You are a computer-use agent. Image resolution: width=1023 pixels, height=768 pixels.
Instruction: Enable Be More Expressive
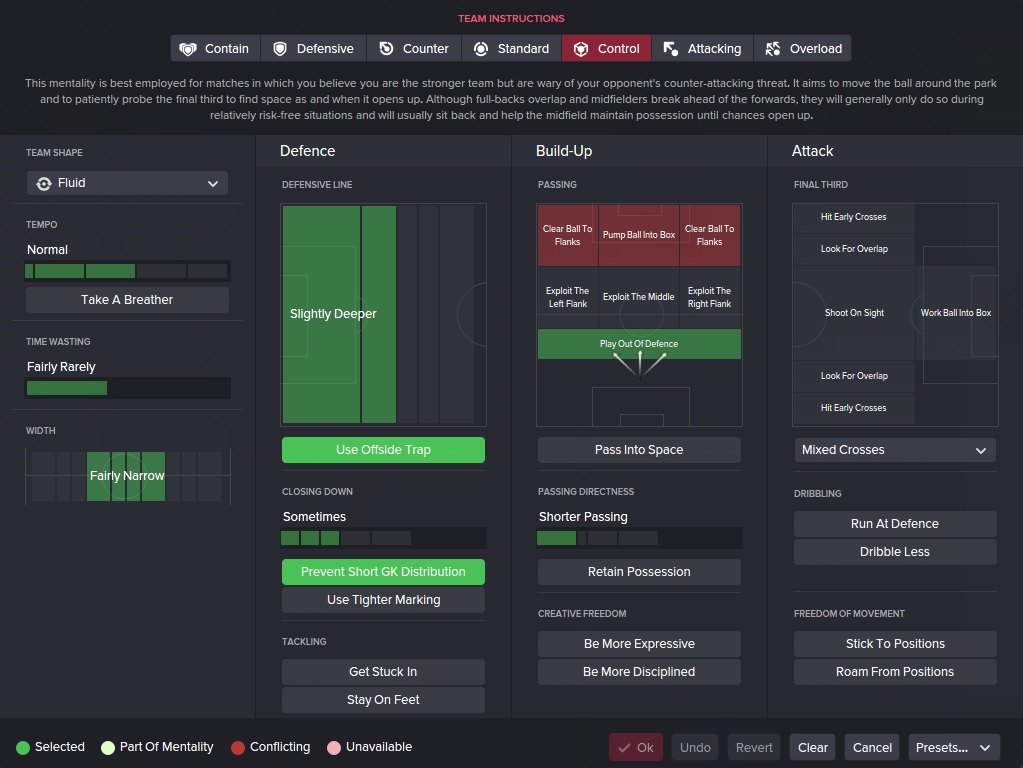pyautogui.click(x=639, y=644)
